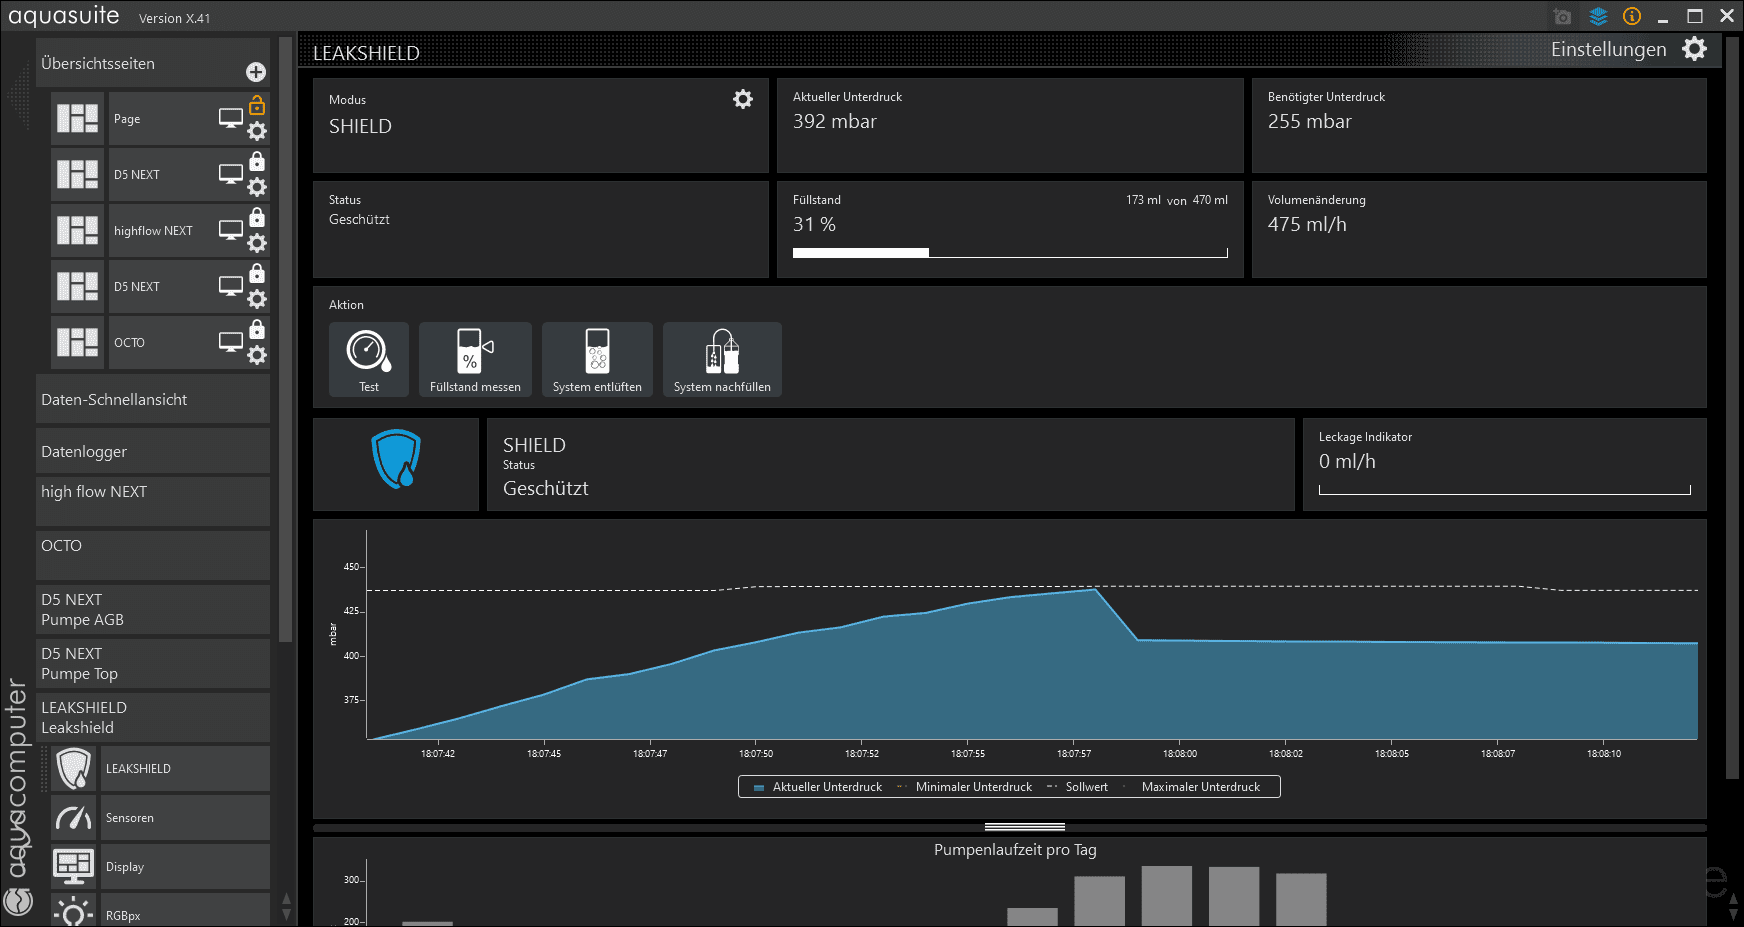Expand the Datenlogger section
The width and height of the screenshot is (1744, 927).
tap(153, 451)
